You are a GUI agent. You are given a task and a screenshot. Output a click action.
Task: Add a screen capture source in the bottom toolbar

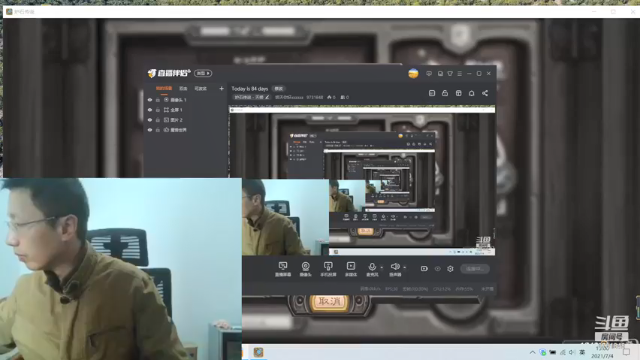tap(283, 269)
